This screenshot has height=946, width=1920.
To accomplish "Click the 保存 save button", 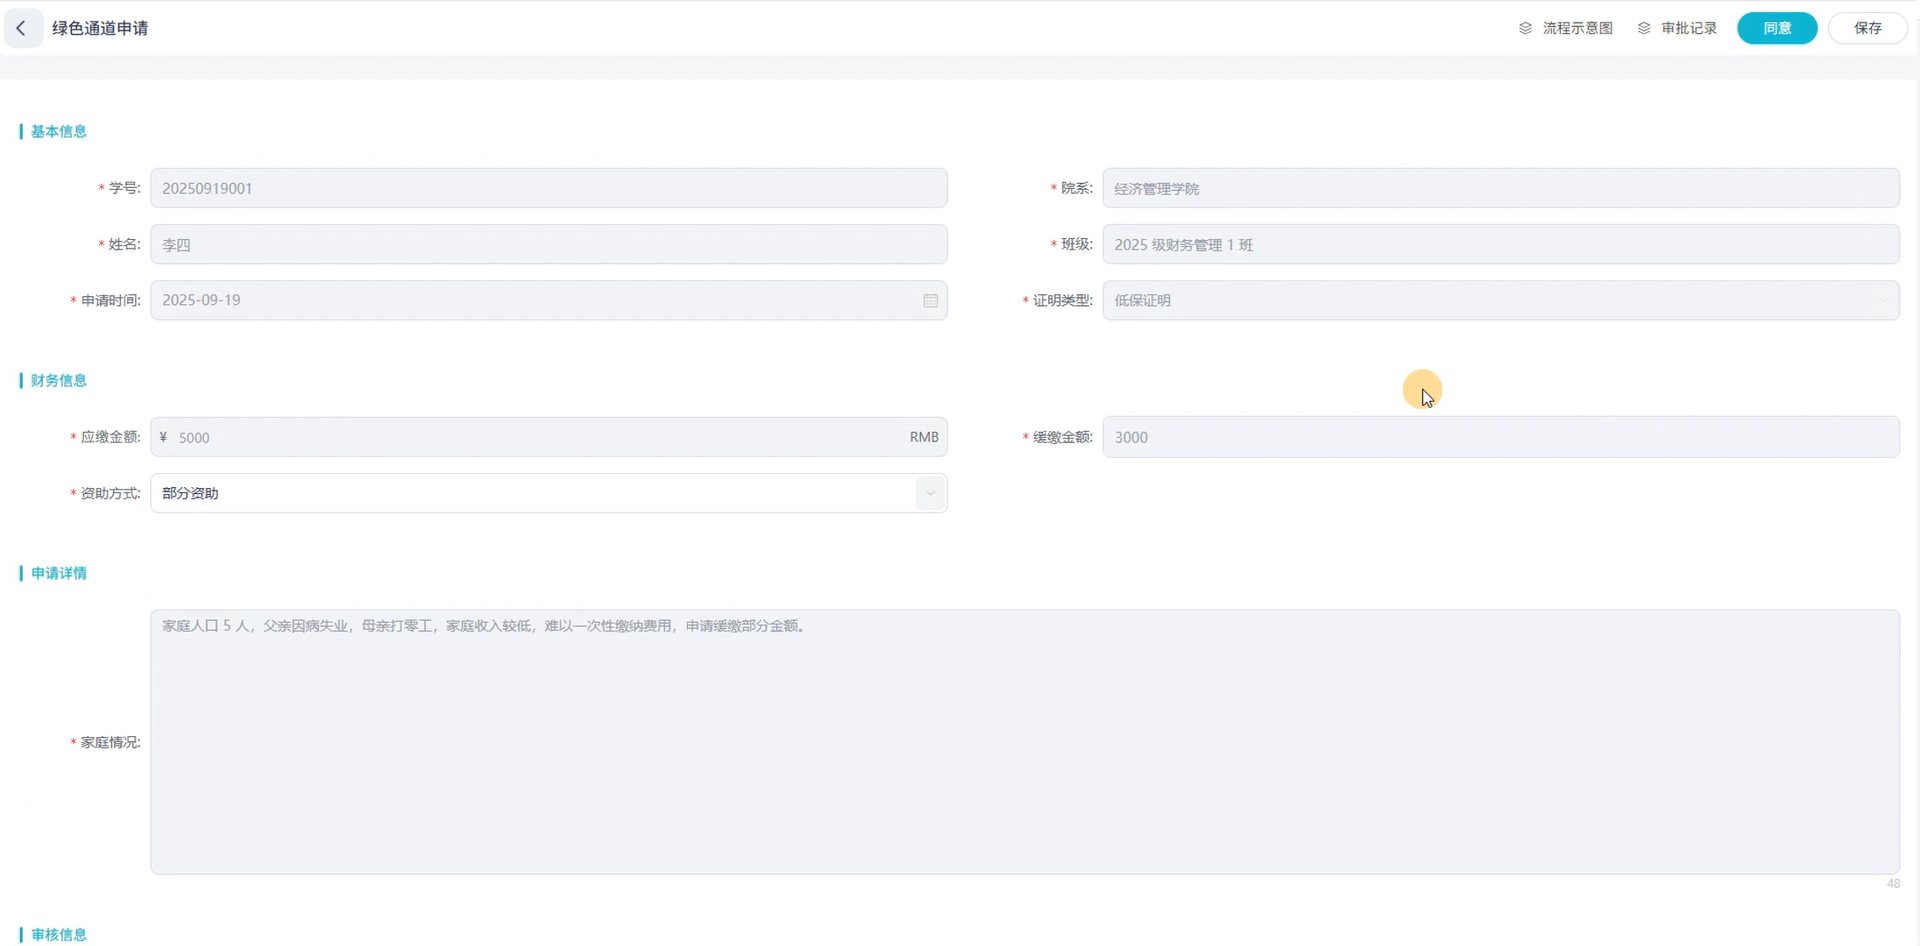I will (1867, 28).
